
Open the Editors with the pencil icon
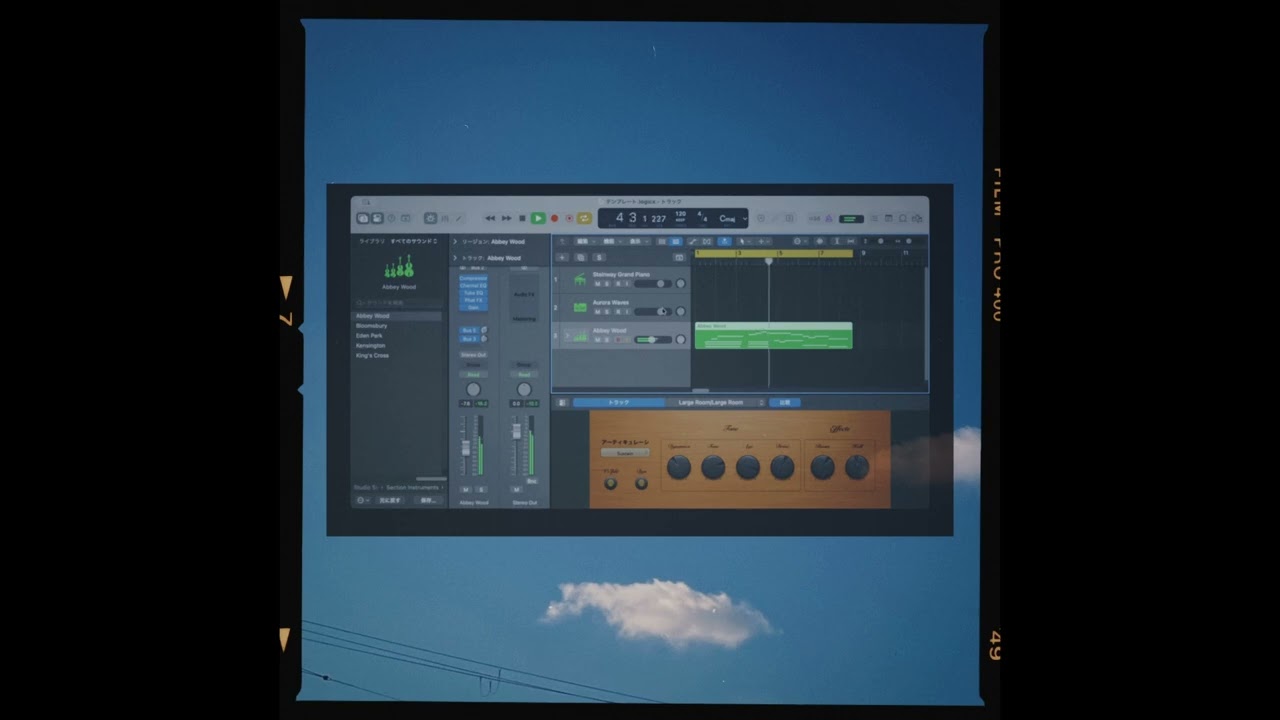[459, 218]
